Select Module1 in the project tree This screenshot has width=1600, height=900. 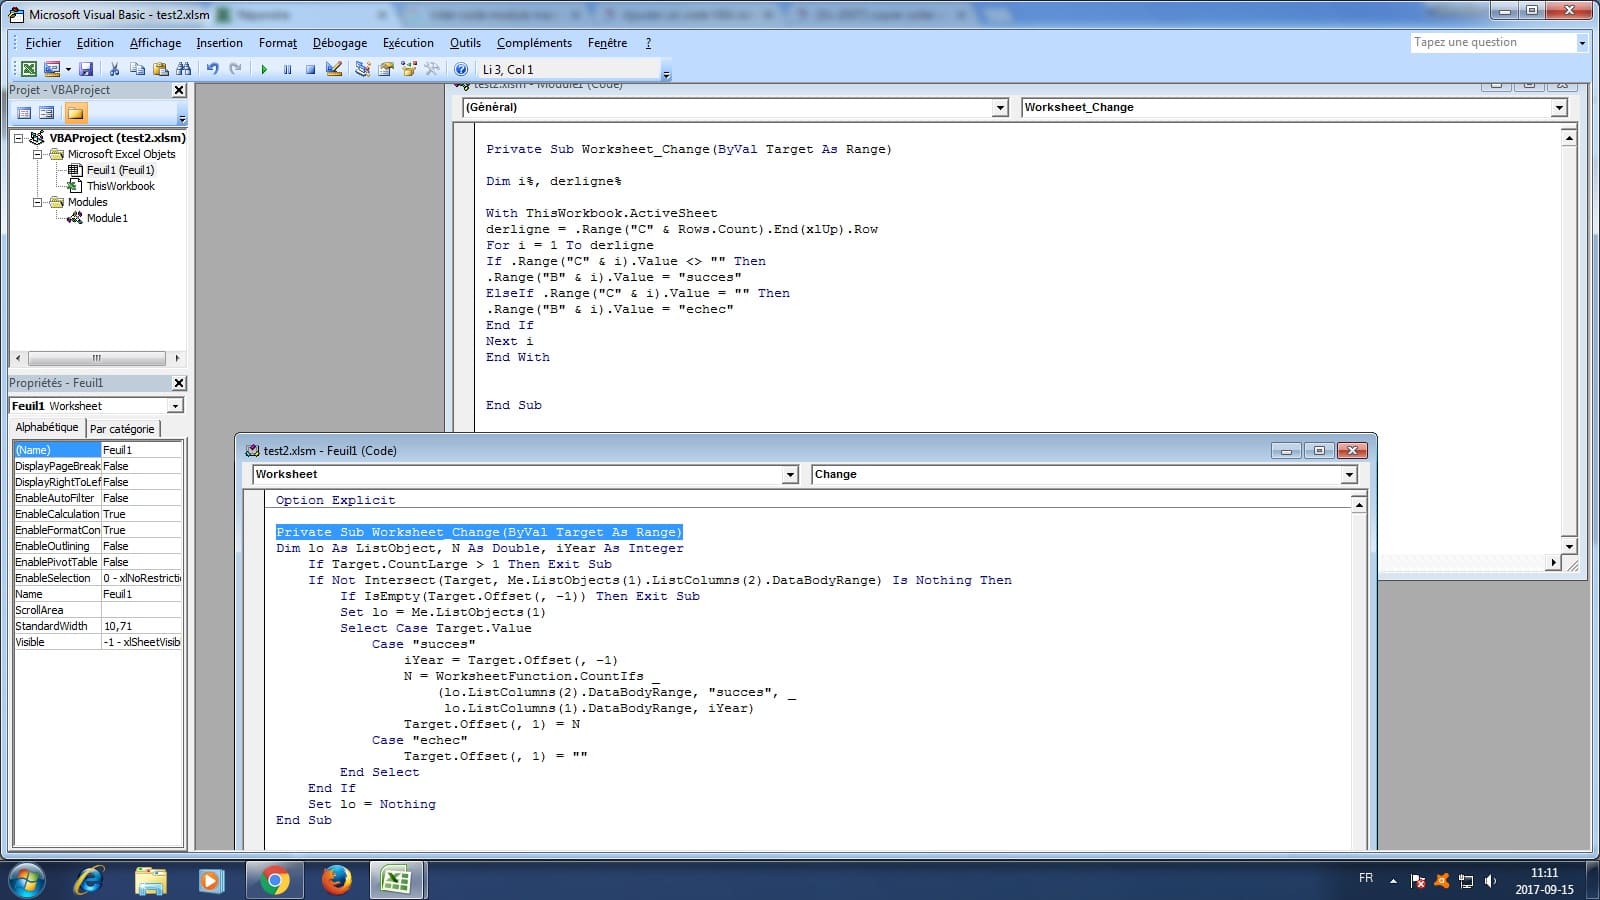click(x=107, y=218)
